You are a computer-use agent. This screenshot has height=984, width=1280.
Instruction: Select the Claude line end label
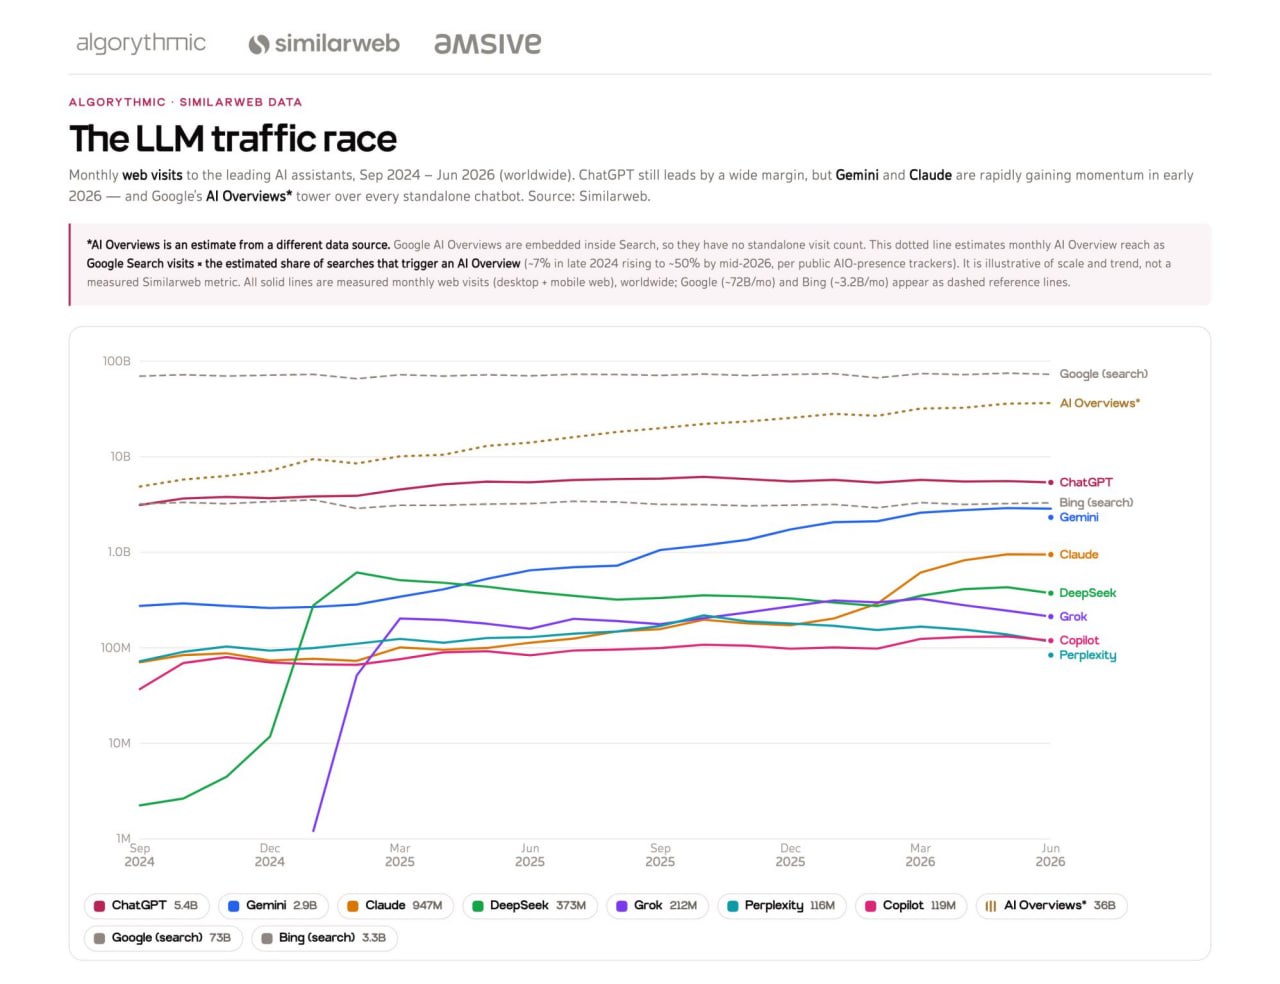tap(1079, 554)
